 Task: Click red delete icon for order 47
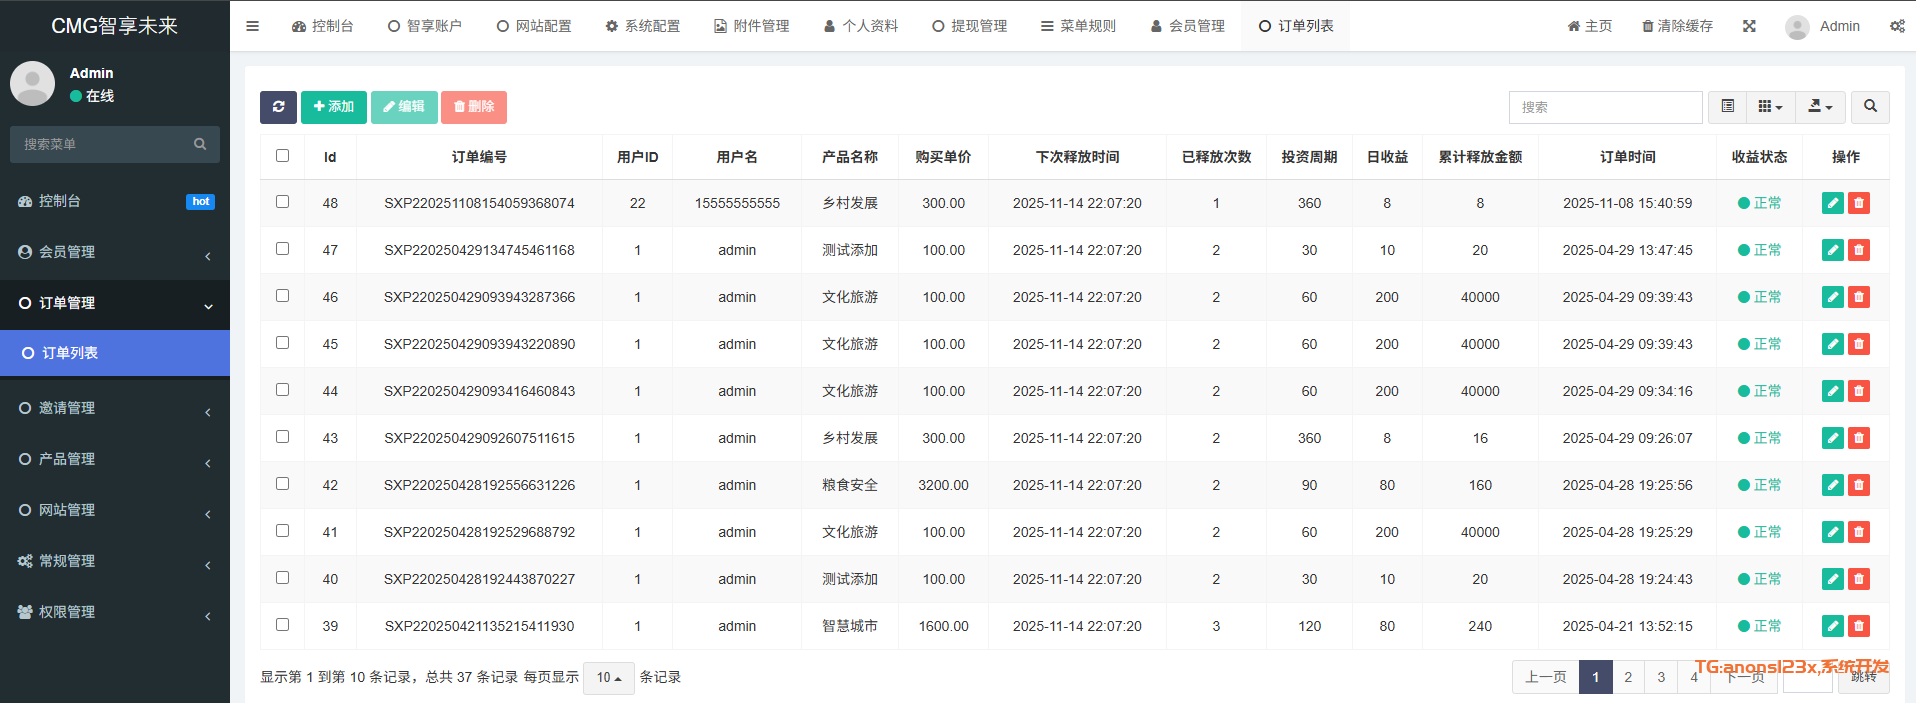pos(1859,250)
